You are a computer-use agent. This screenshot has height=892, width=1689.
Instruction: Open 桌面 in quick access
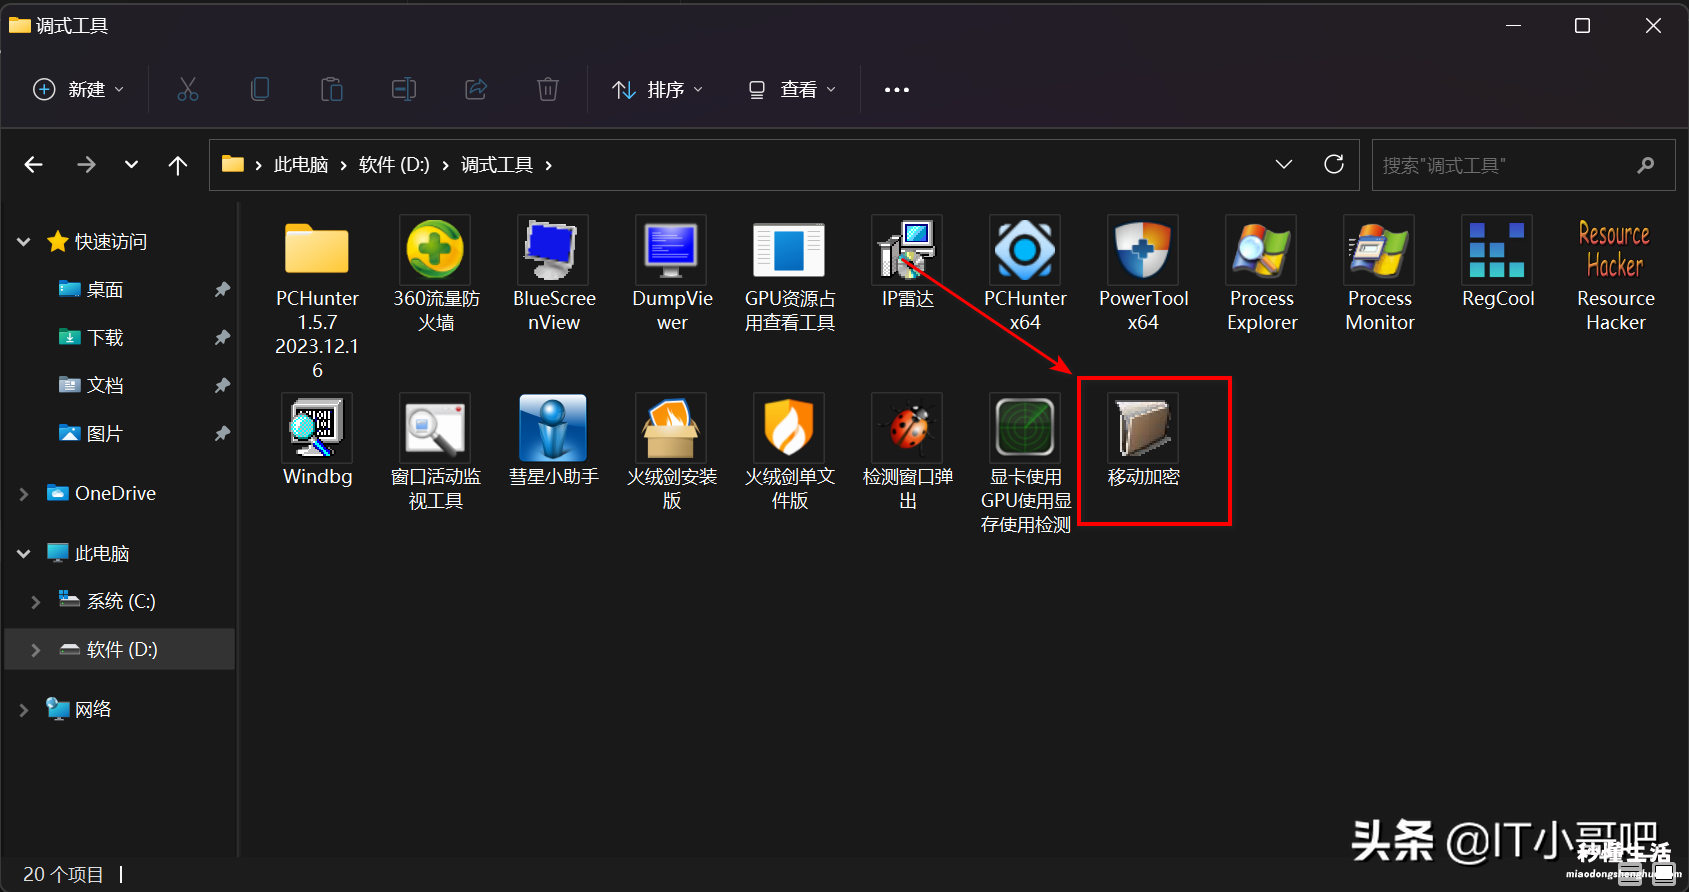click(104, 290)
